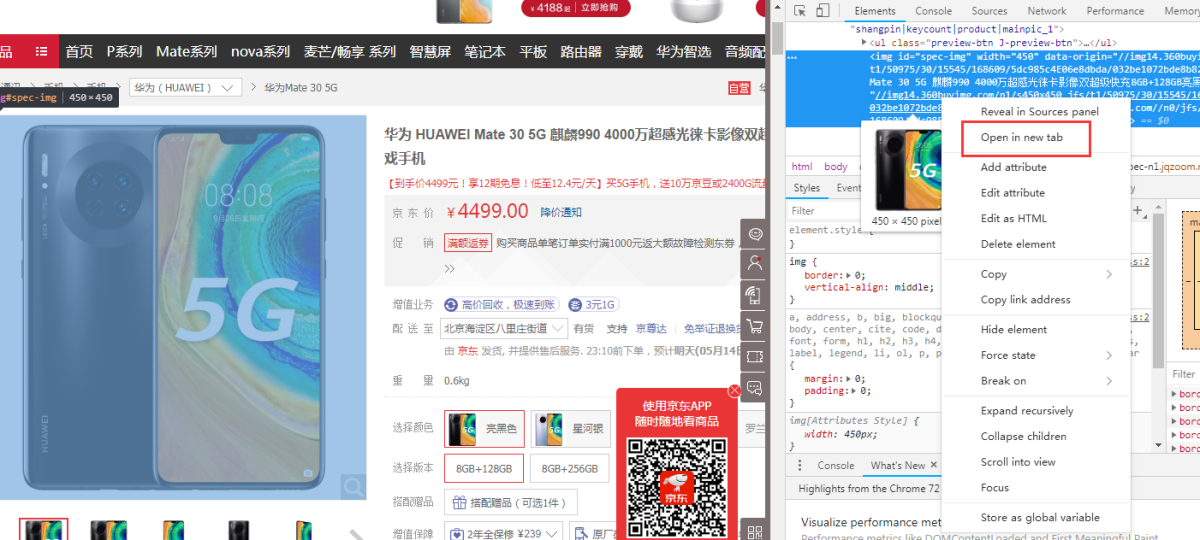Screen dimensions: 1200x540
Task: Click the 降价通知 price alert link
Action: pos(561,212)
